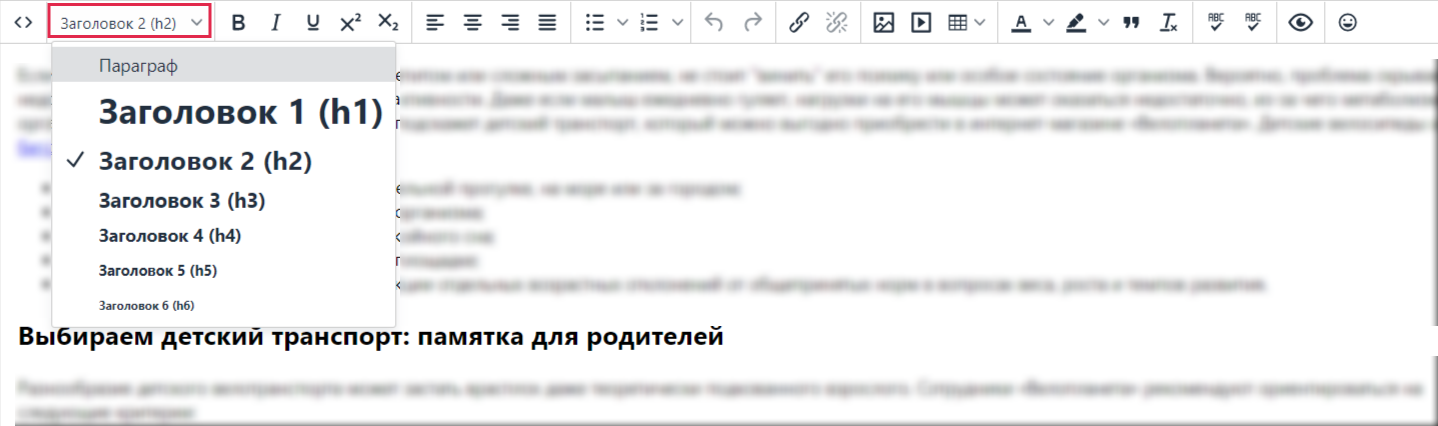Insert a media video
Image resolution: width=1438 pixels, height=426 pixels.
point(921,22)
